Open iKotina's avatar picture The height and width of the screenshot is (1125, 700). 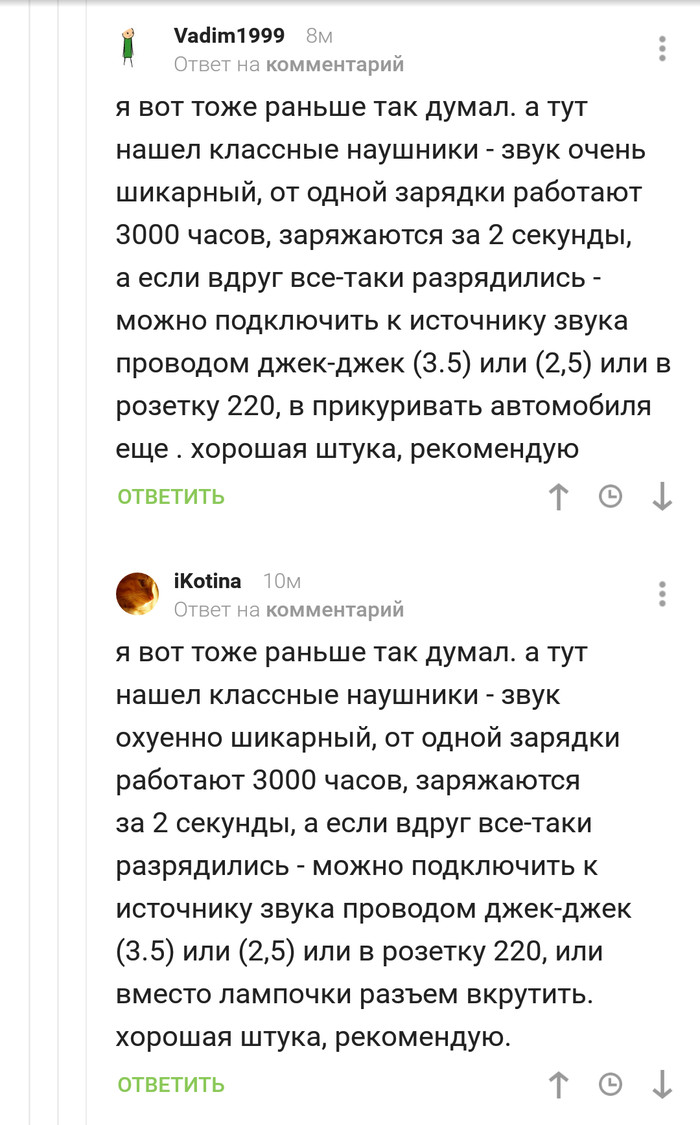coord(138,594)
